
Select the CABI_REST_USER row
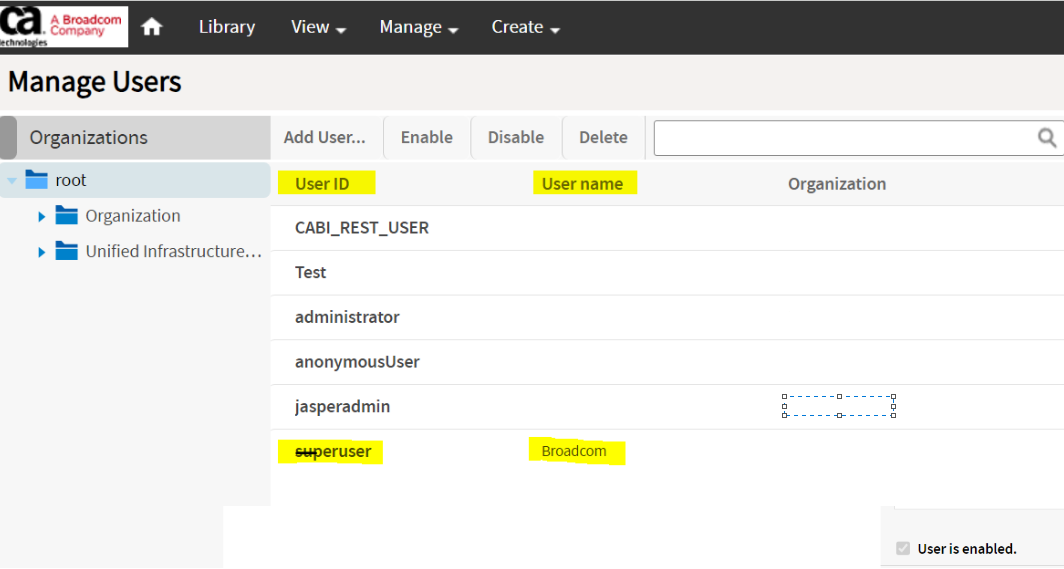click(362, 228)
